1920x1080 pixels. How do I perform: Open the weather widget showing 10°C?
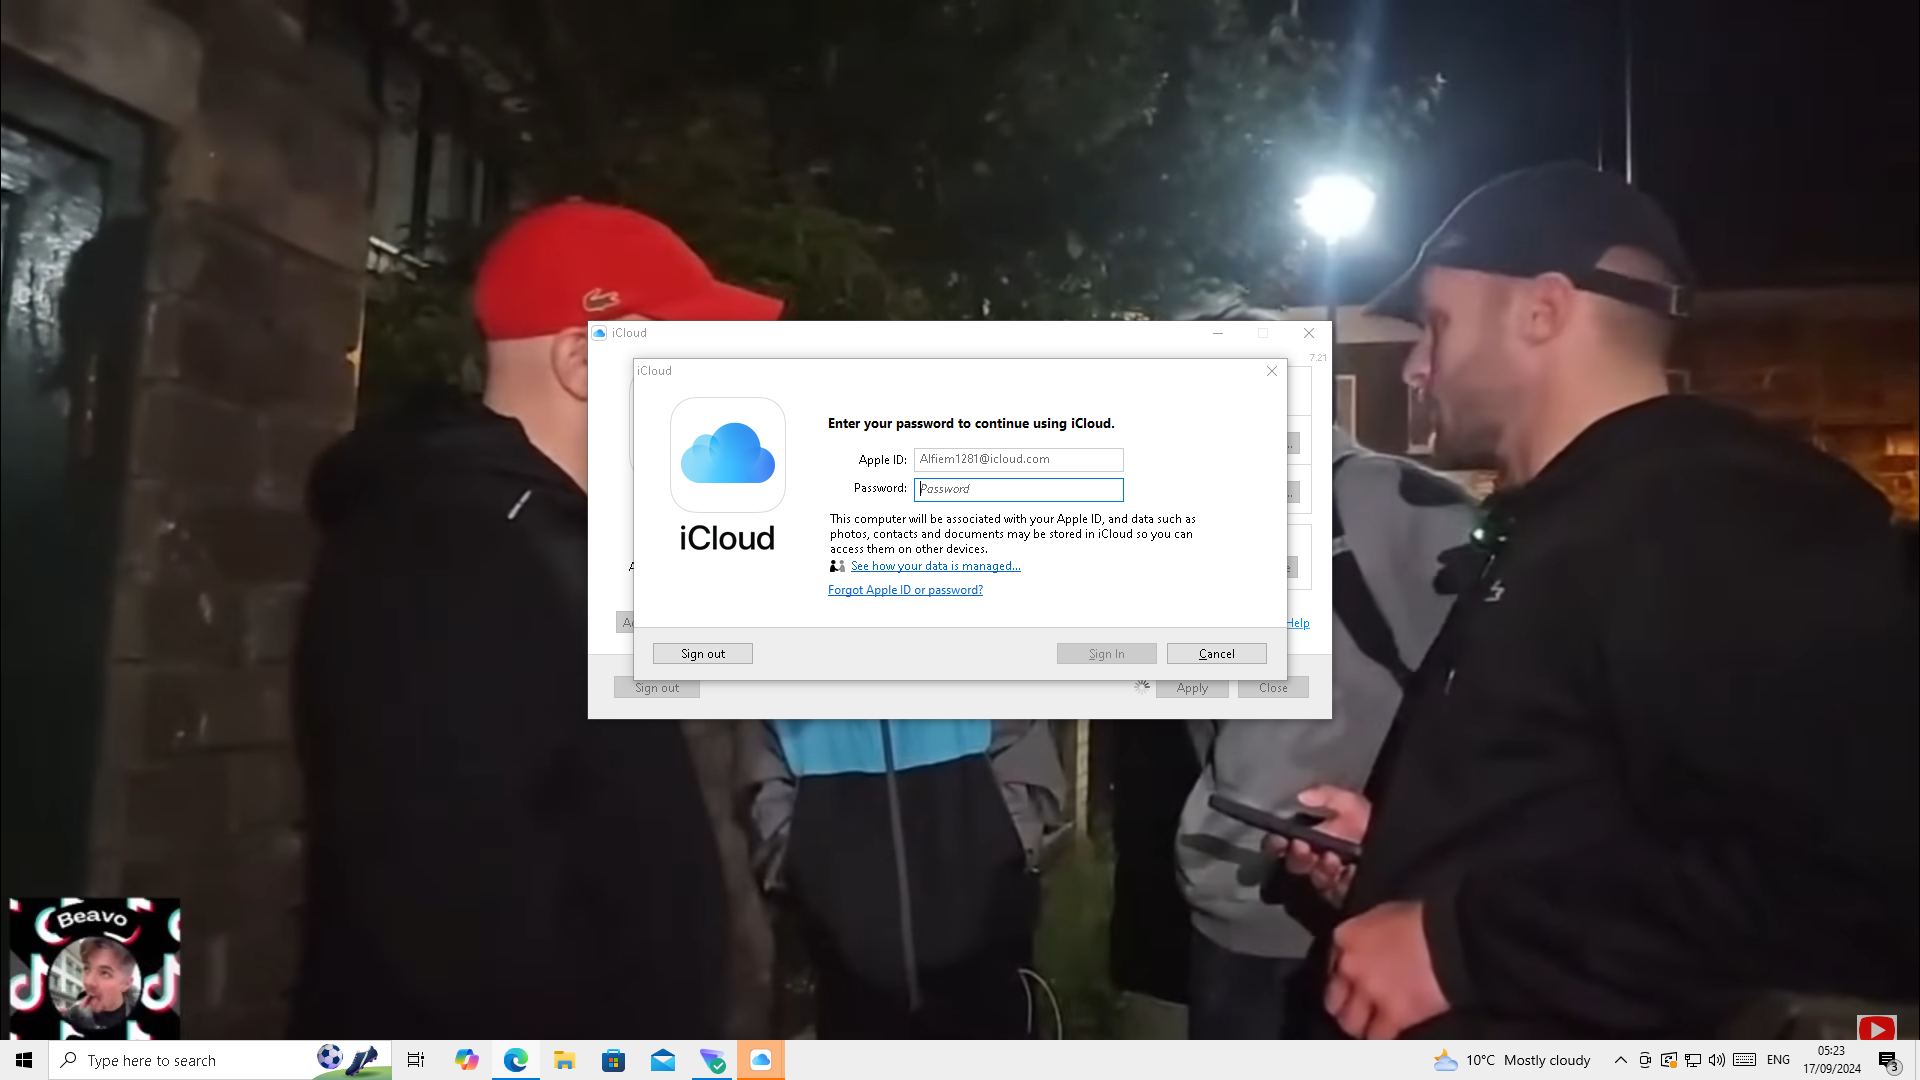click(1512, 1060)
